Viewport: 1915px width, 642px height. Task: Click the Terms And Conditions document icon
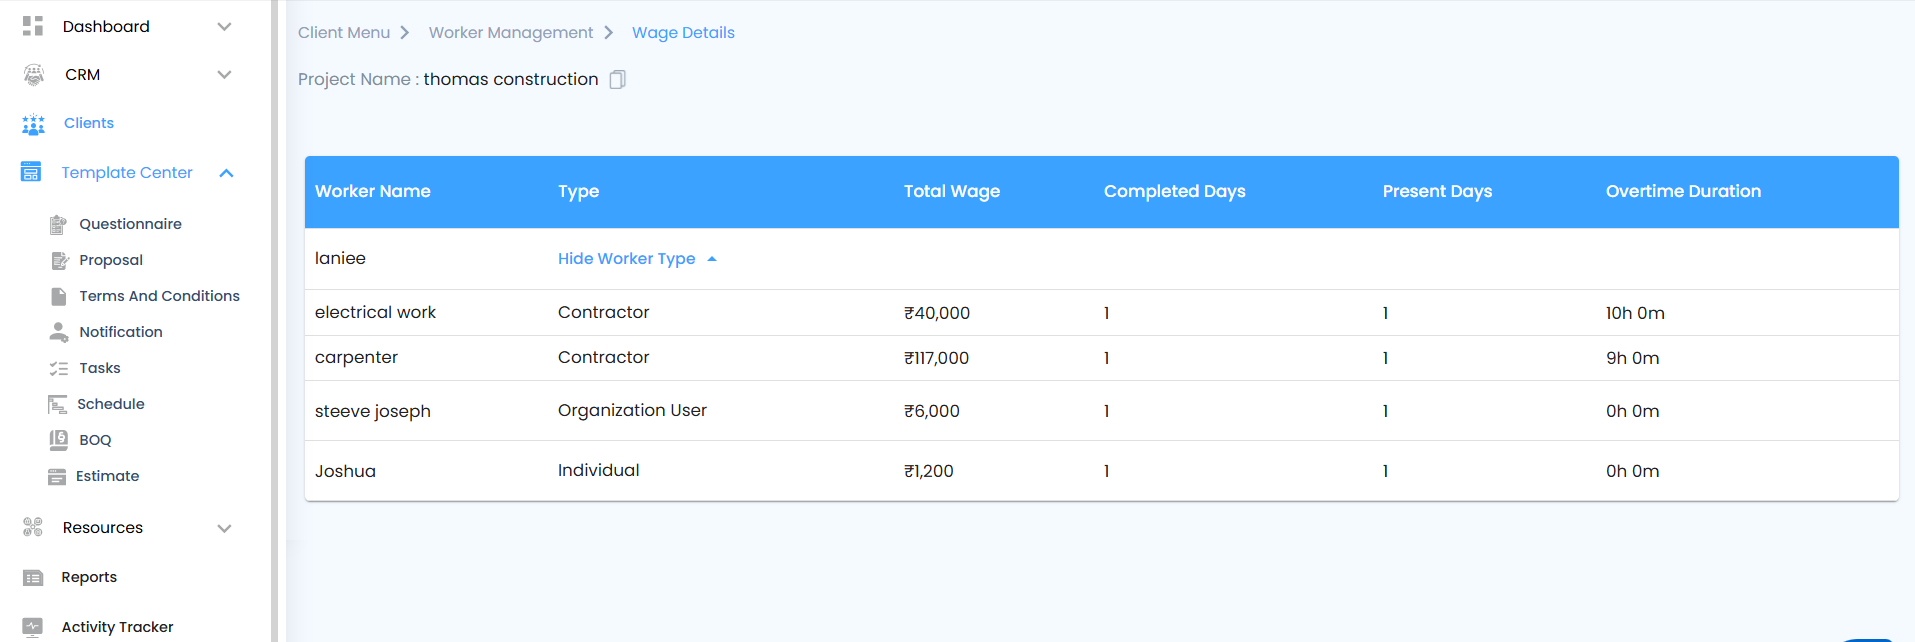(58, 296)
